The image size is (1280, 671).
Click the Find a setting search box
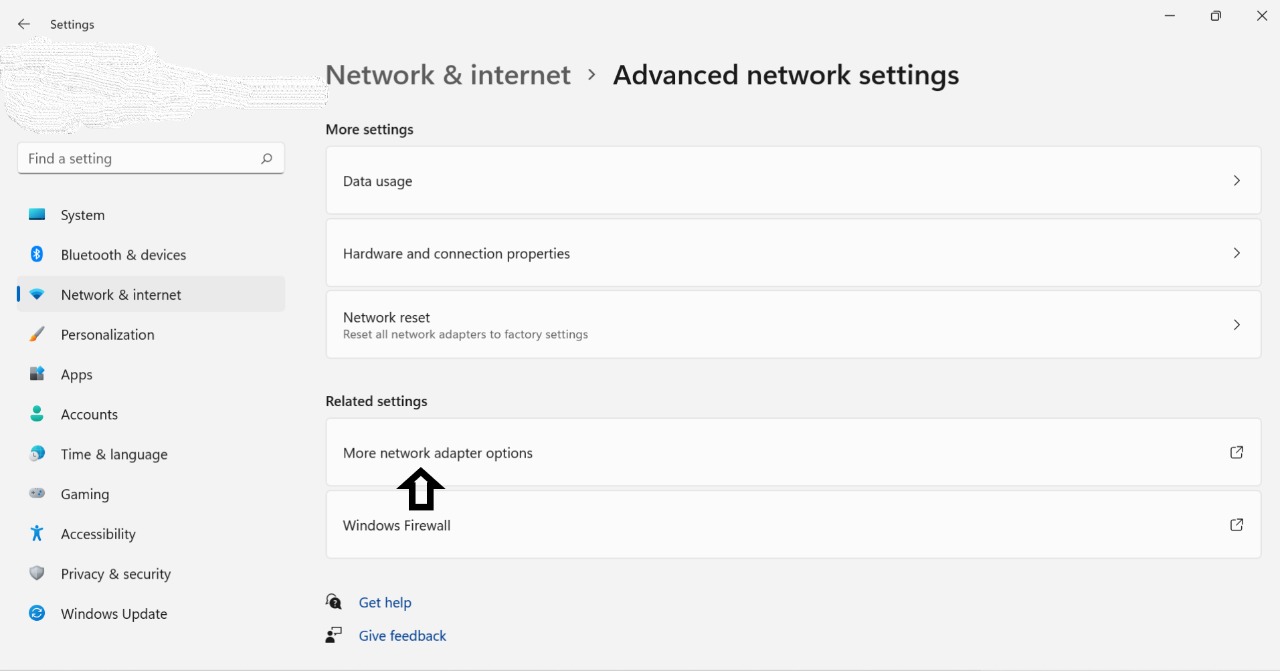pyautogui.click(x=140, y=159)
